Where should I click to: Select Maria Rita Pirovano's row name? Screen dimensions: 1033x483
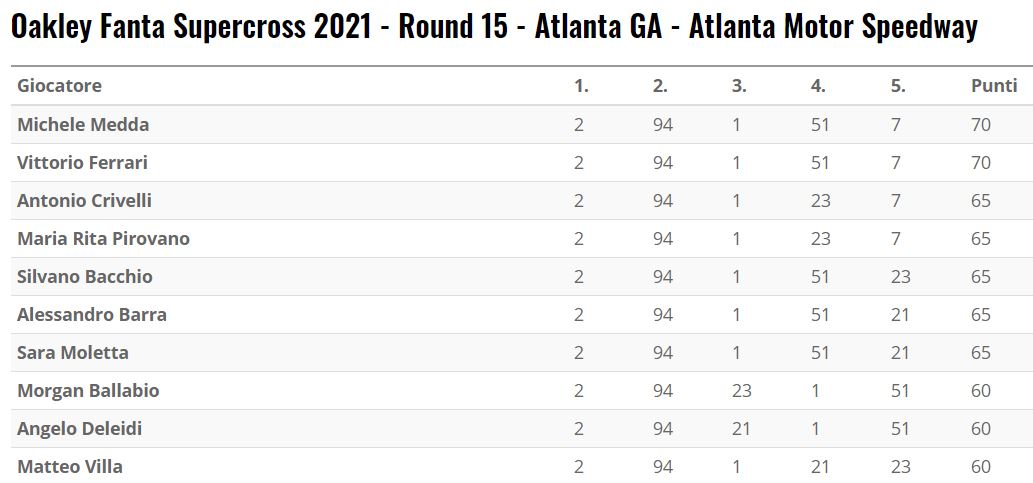[103, 238]
